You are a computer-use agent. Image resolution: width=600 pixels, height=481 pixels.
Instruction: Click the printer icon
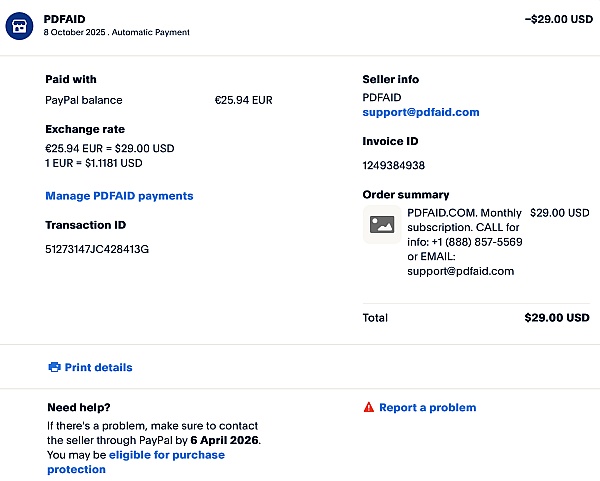click(54, 367)
